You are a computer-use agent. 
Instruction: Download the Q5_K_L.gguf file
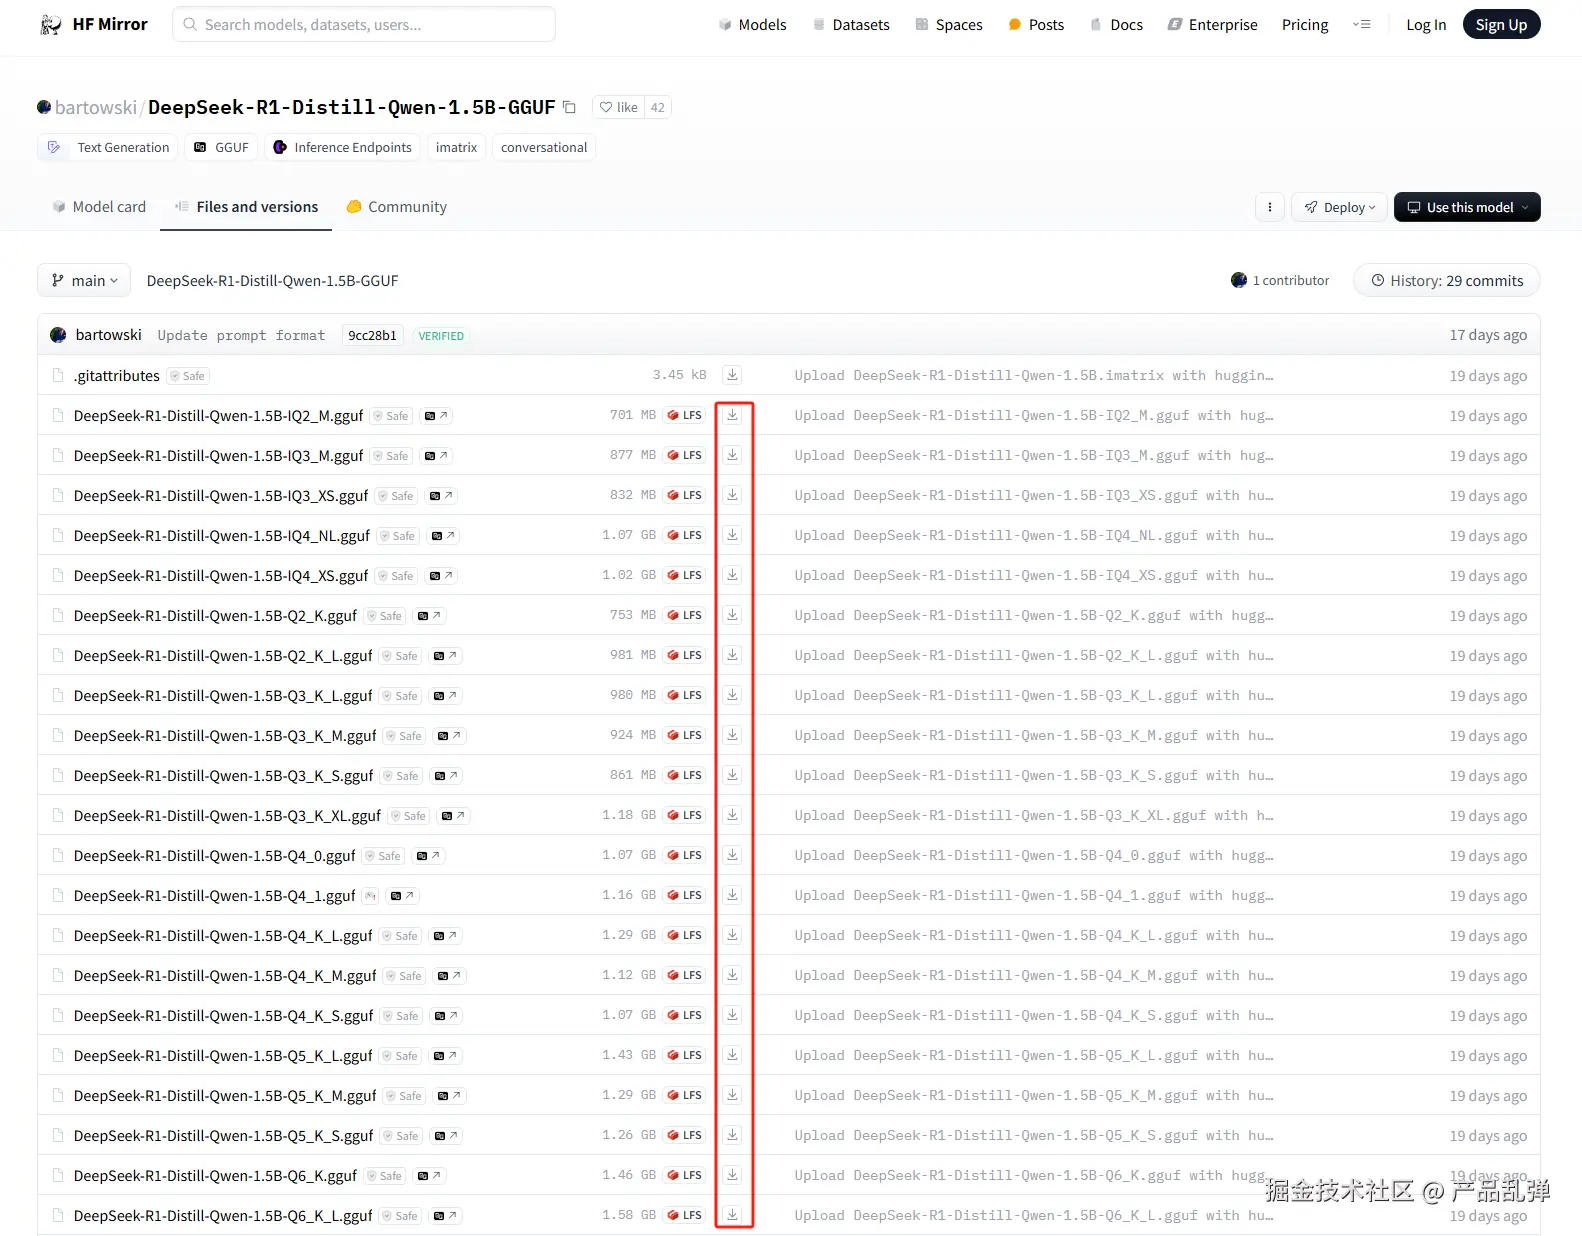(732, 1055)
